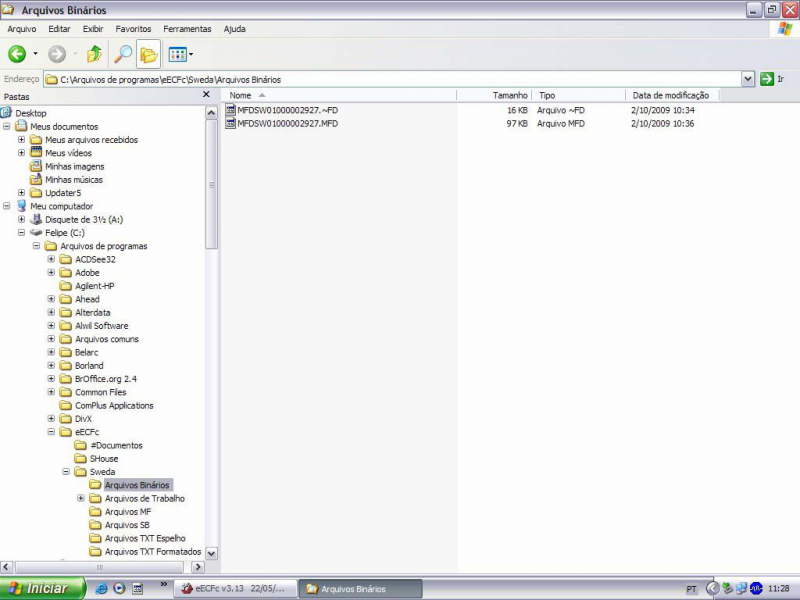The width and height of the screenshot is (800, 600).
Task: Switch to eECFc v3.13 taskbar window
Action: coord(236,589)
